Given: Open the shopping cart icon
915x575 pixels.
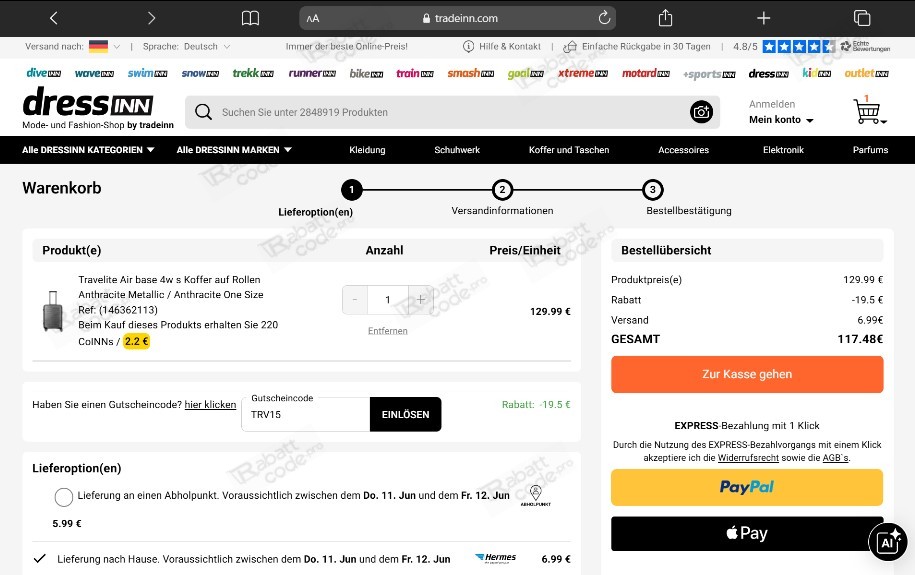Looking at the screenshot, I should [x=868, y=111].
